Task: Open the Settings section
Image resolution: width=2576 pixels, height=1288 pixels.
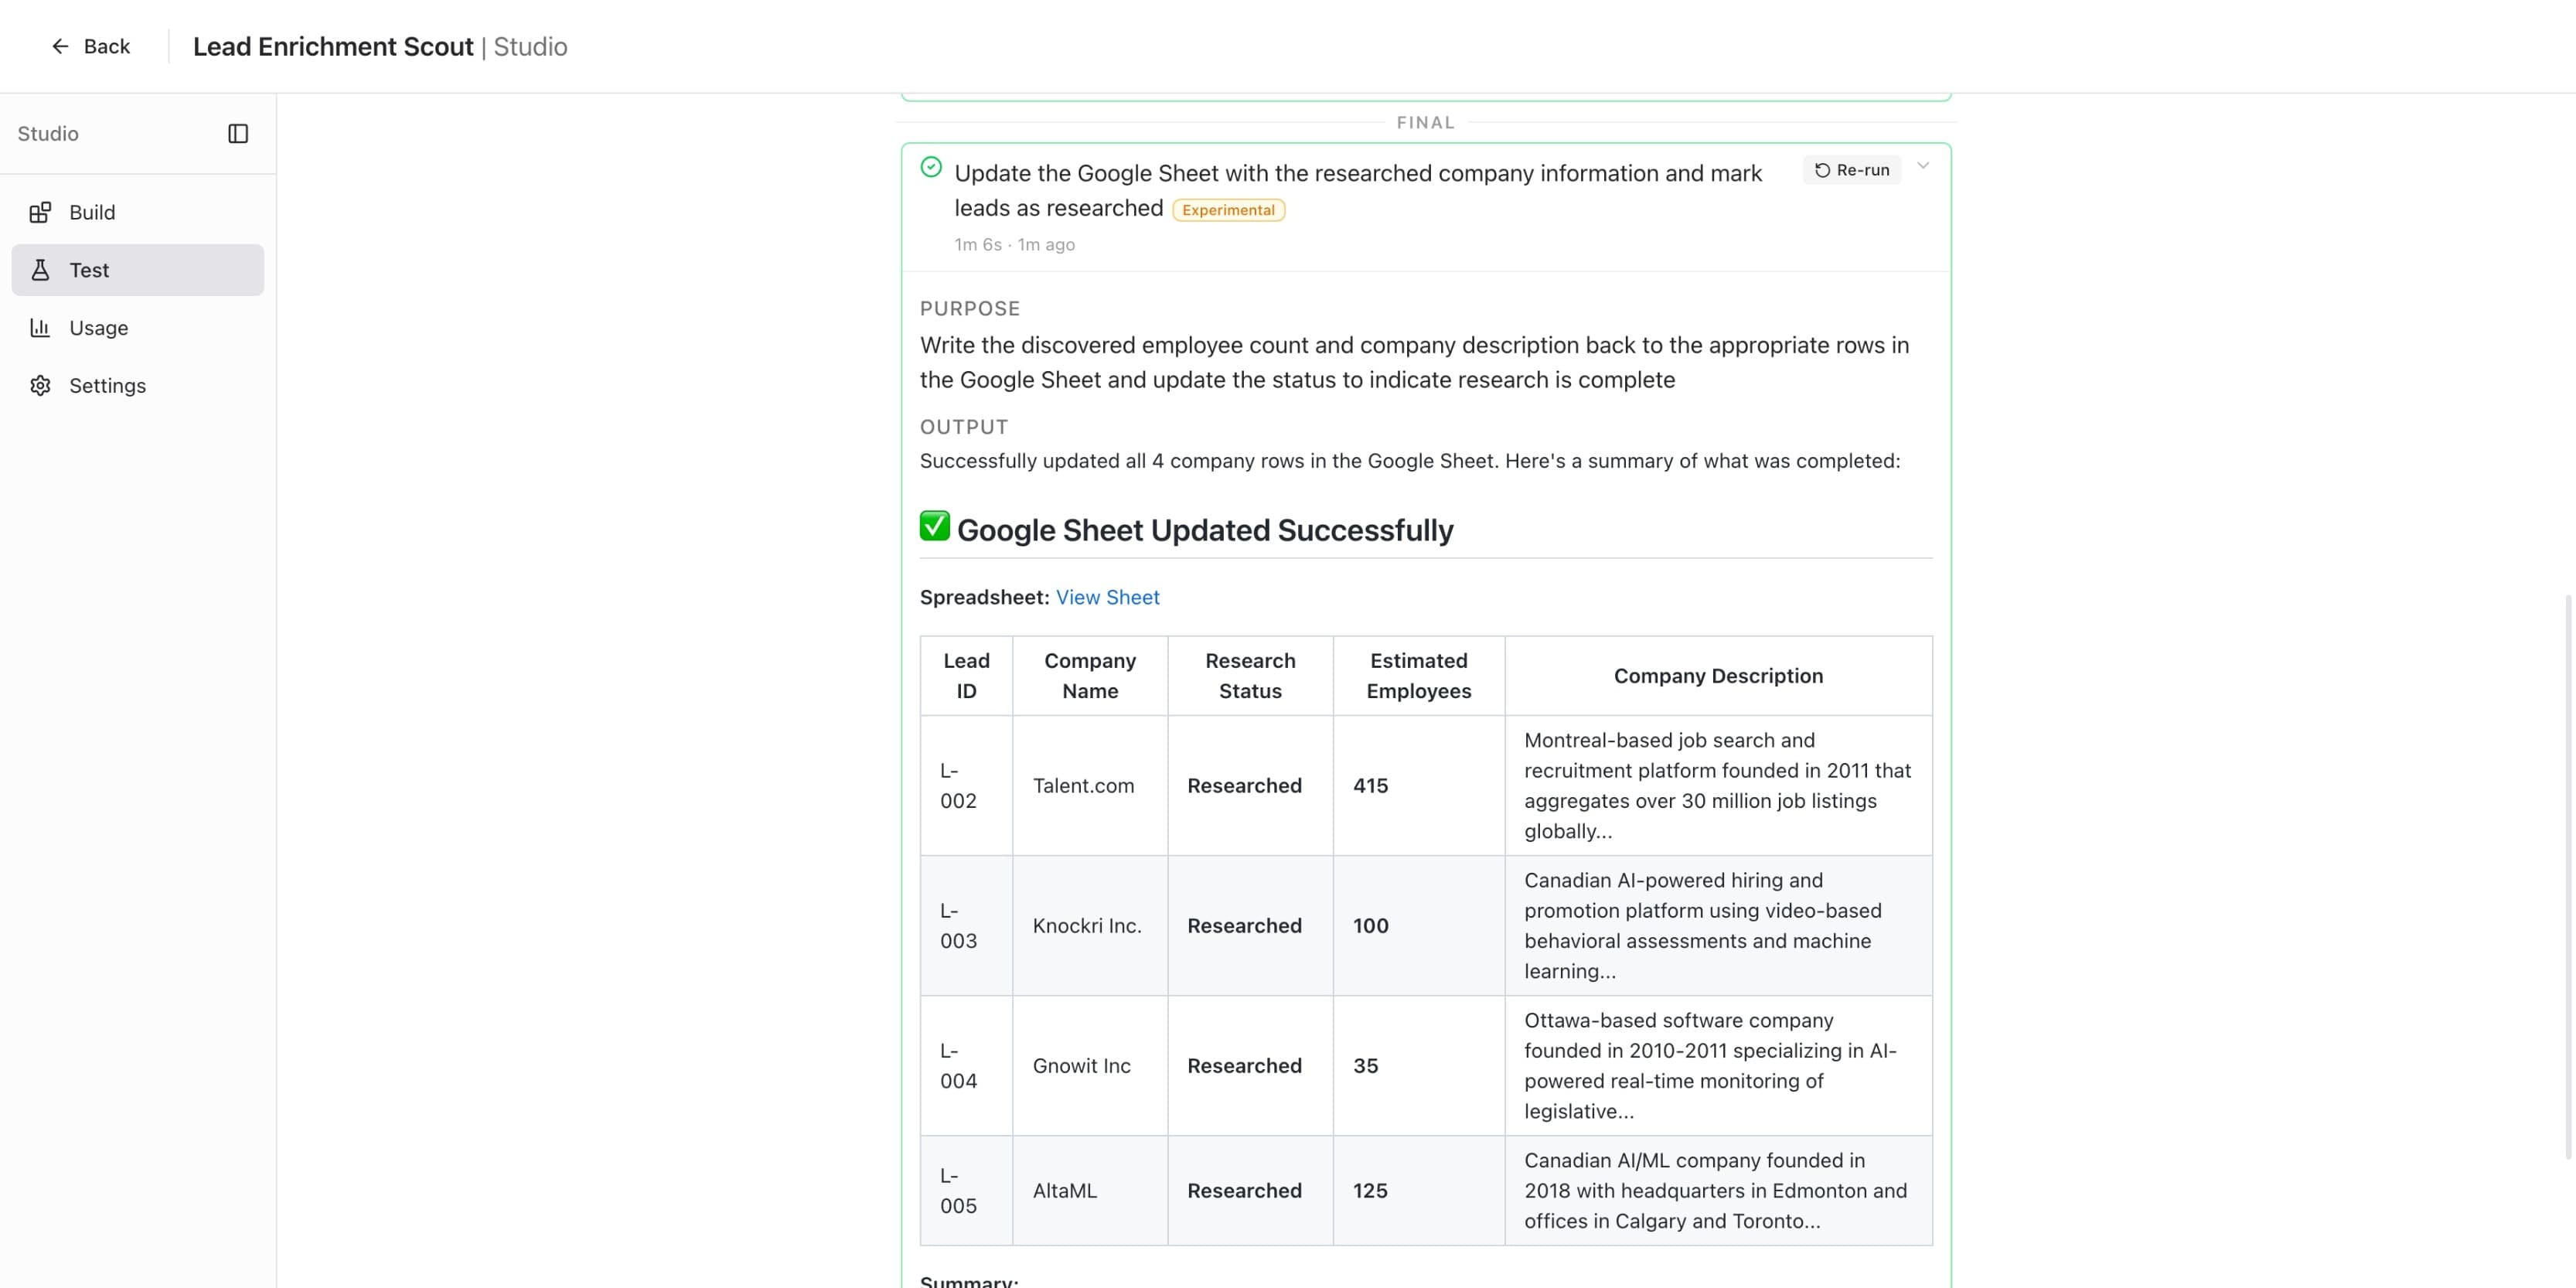Action: tap(107, 385)
